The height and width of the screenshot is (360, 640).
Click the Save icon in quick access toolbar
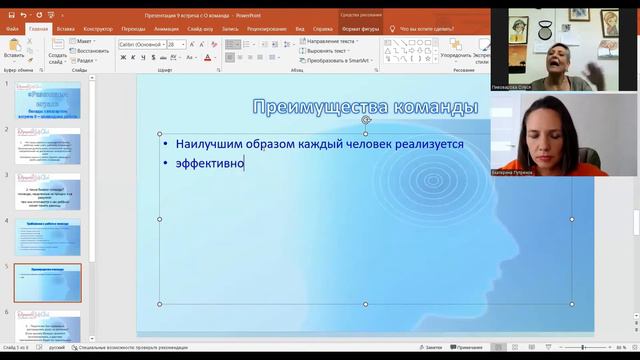11,15
